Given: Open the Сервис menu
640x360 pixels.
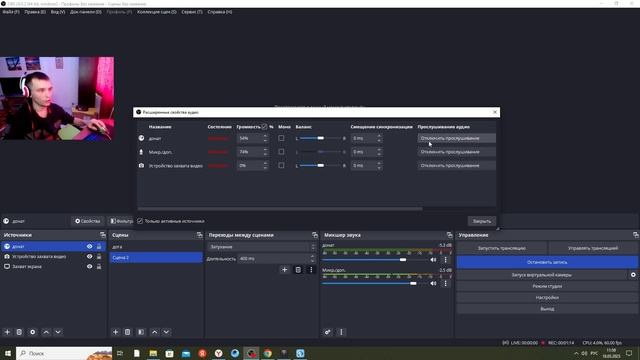Looking at the screenshot, I should click(x=192, y=12).
